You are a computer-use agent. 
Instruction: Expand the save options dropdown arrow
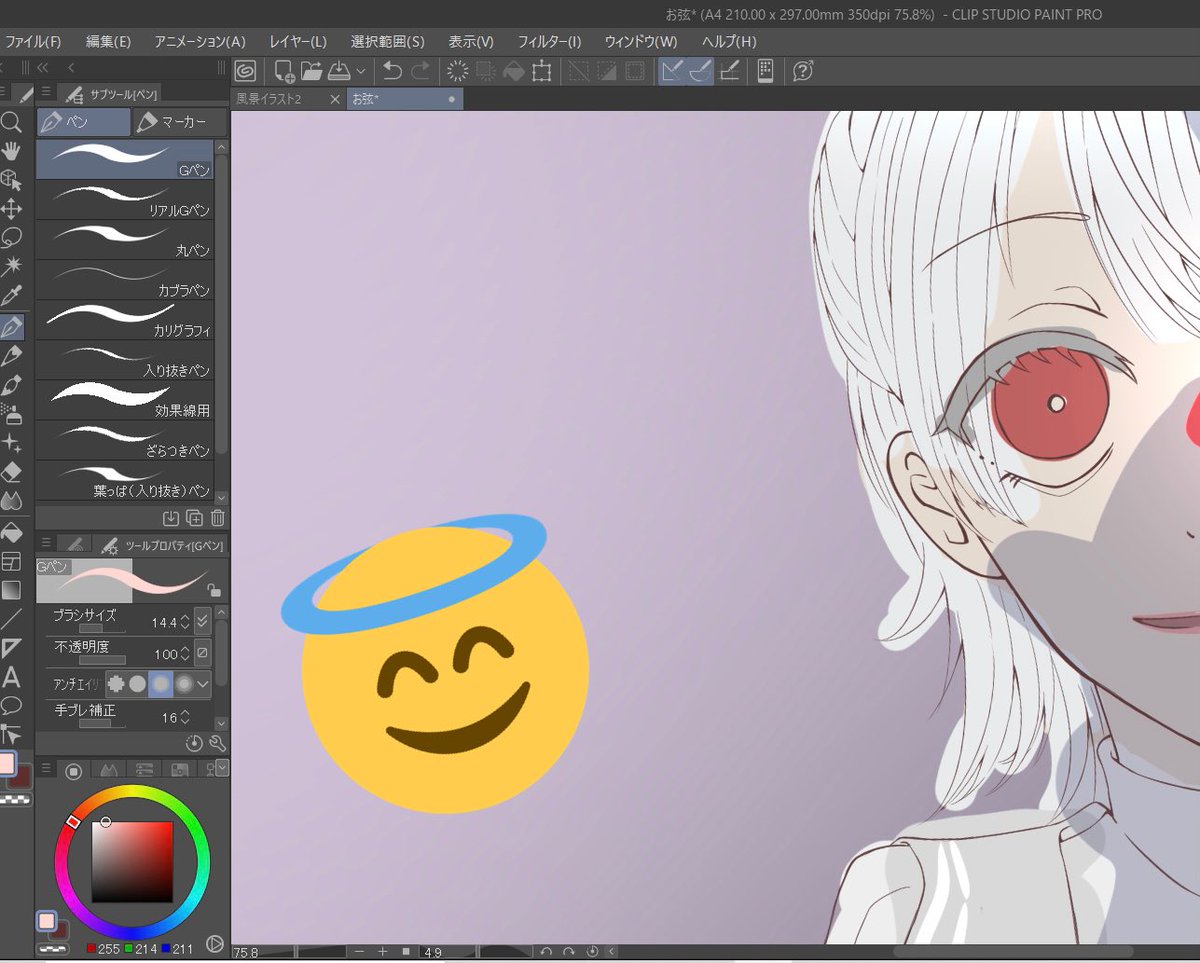360,71
